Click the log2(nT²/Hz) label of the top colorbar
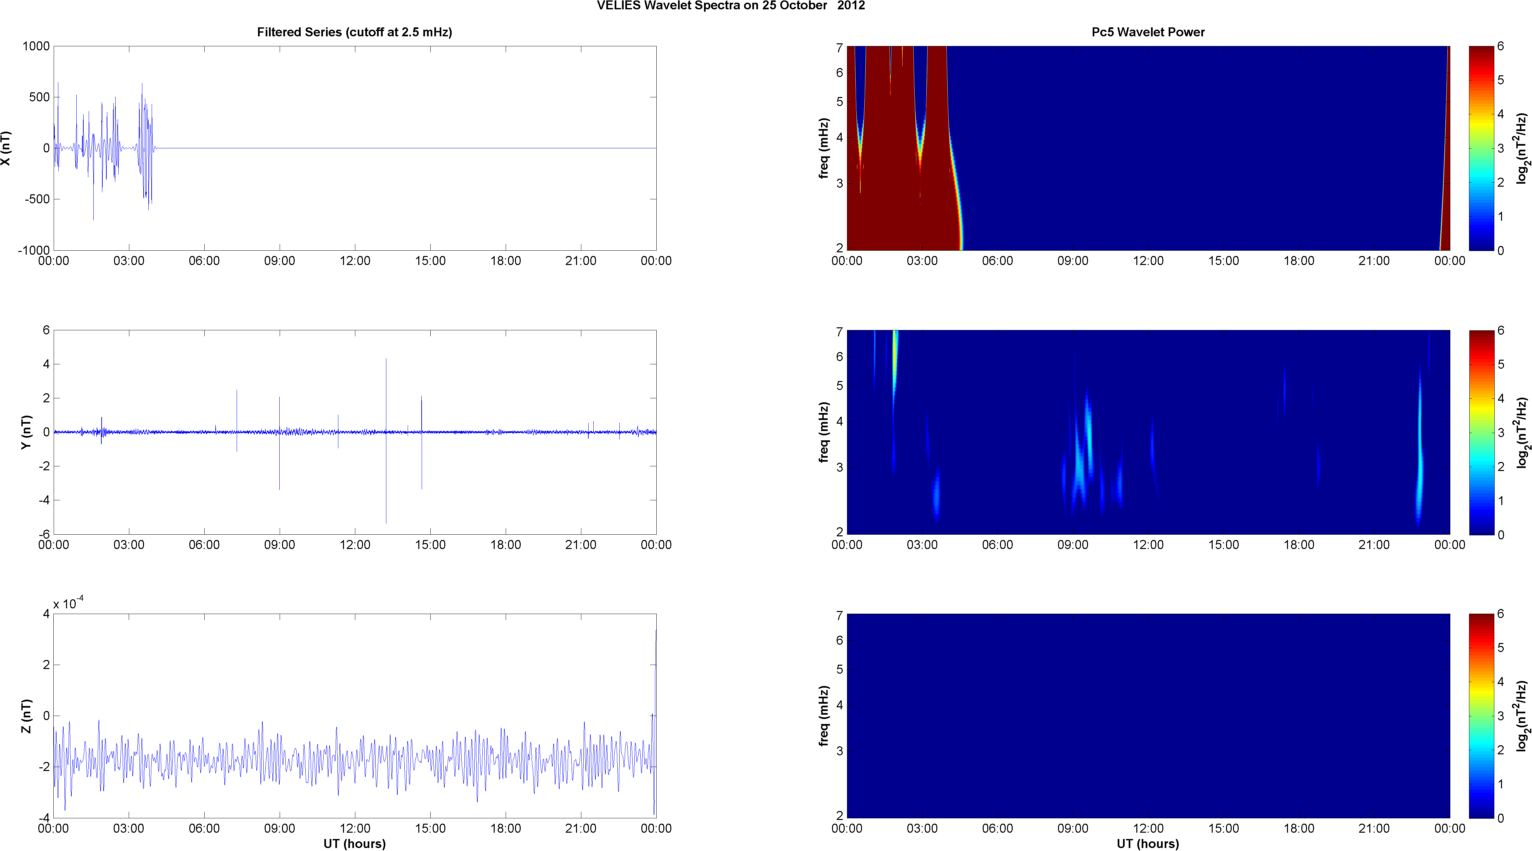This screenshot has width=1532, height=851. coord(1523,148)
